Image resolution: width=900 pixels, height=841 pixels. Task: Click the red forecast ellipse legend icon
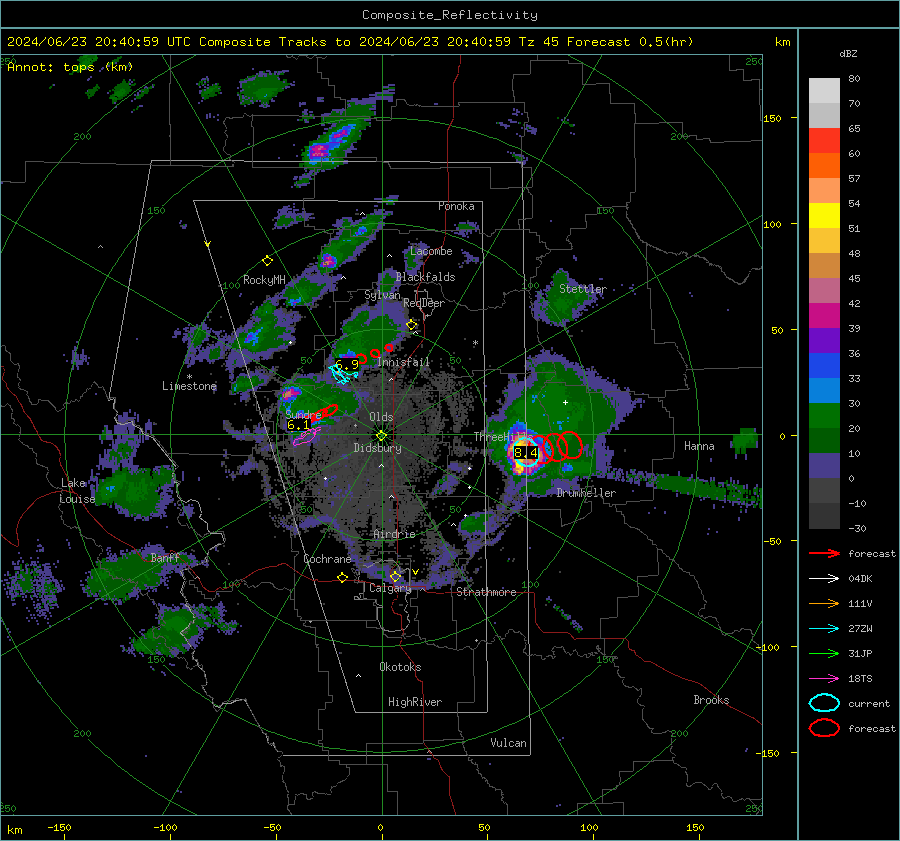pyautogui.click(x=824, y=728)
